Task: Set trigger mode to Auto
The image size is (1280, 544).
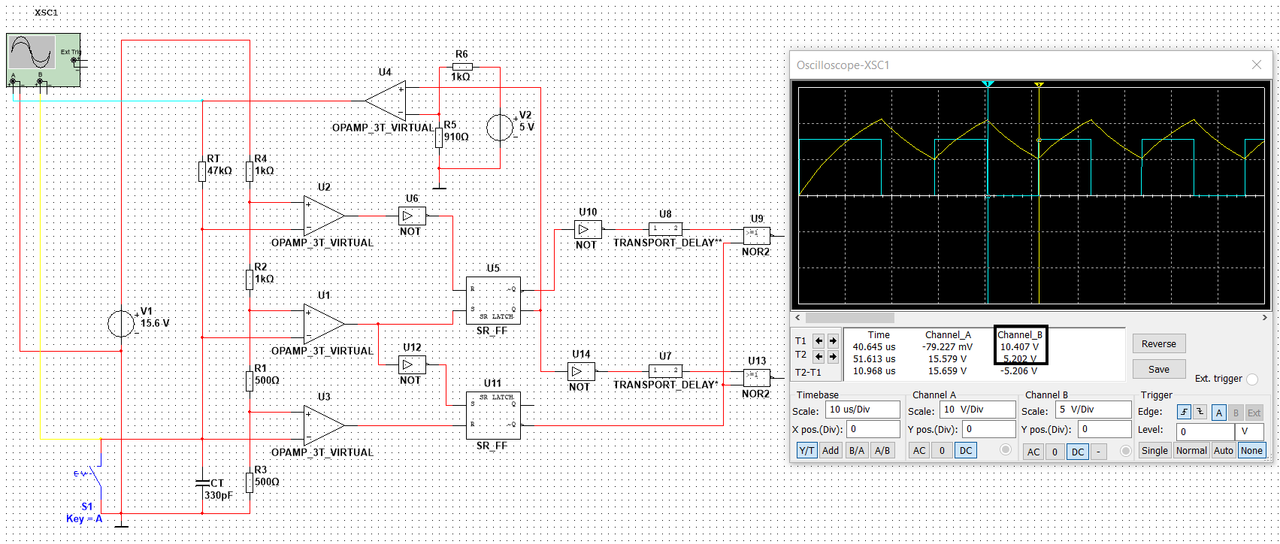Action: pos(1223,451)
